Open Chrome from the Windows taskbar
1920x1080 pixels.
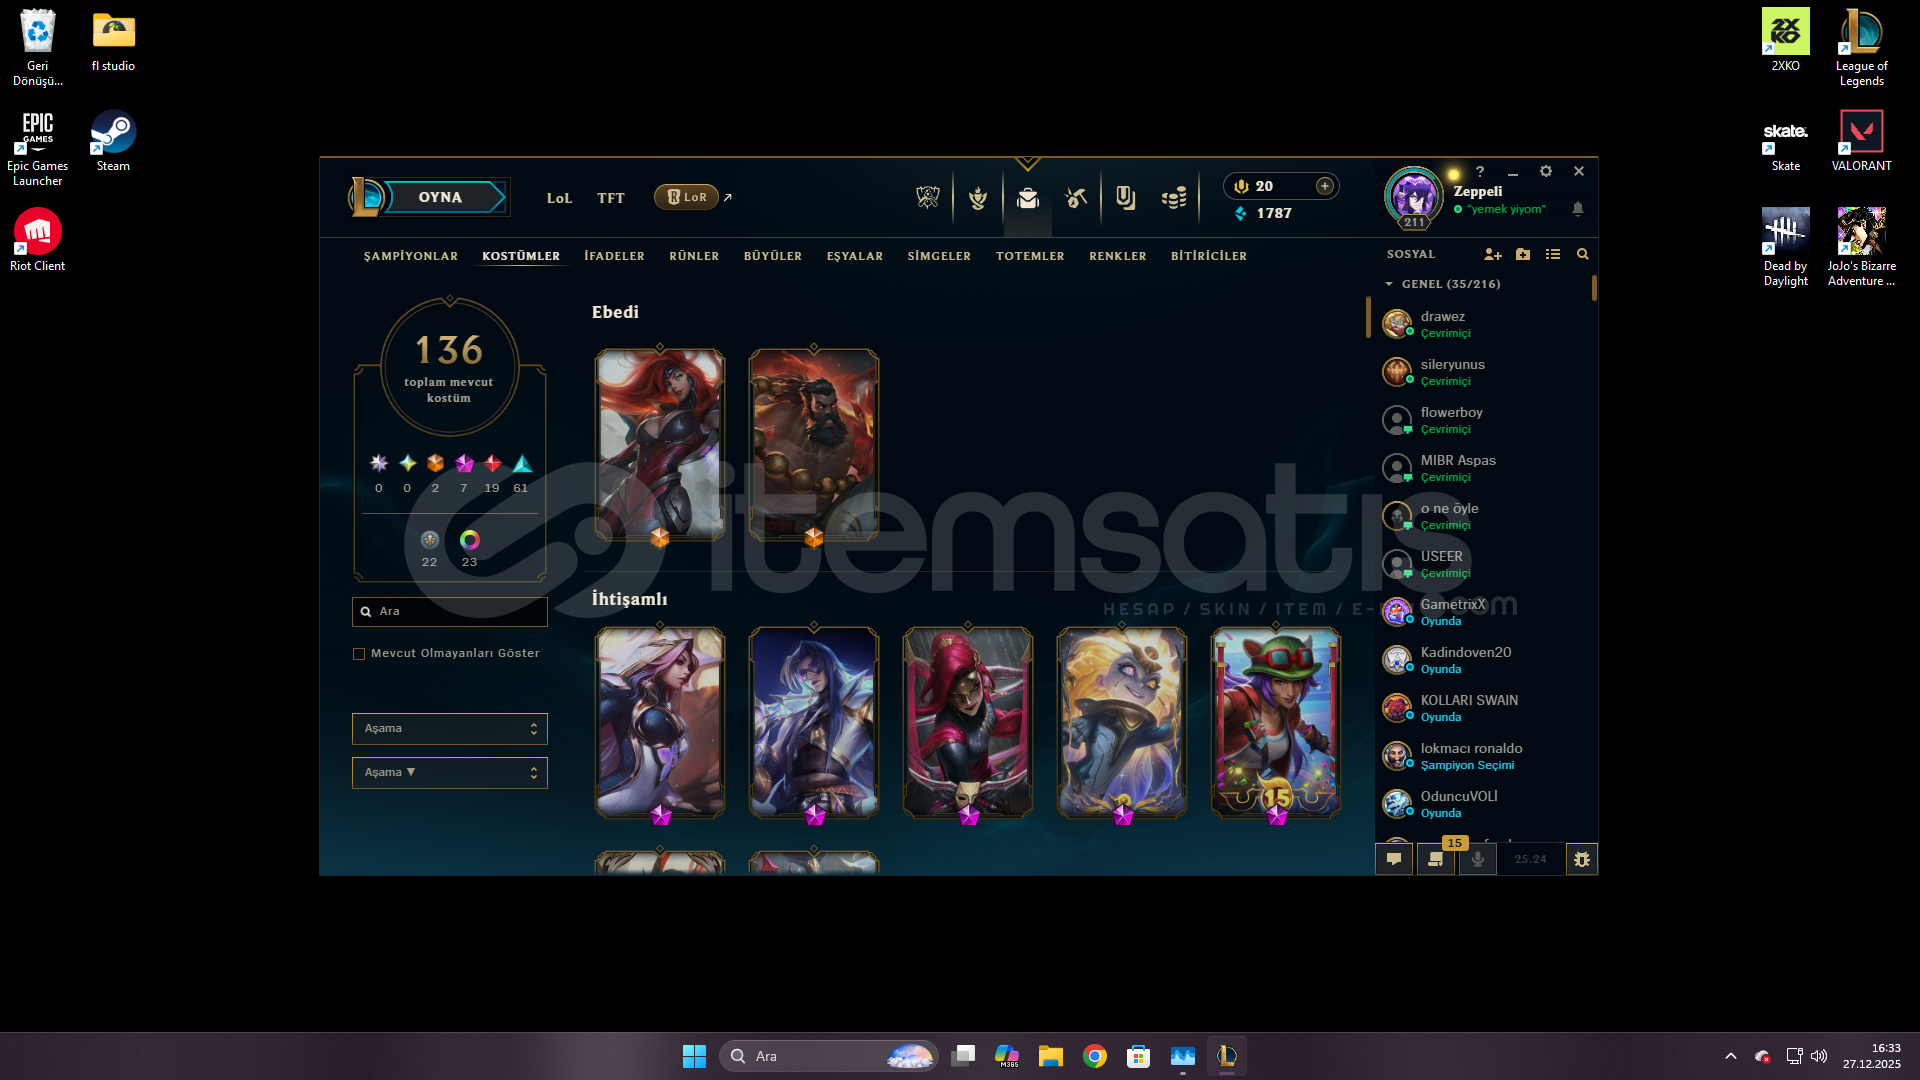point(1094,1056)
